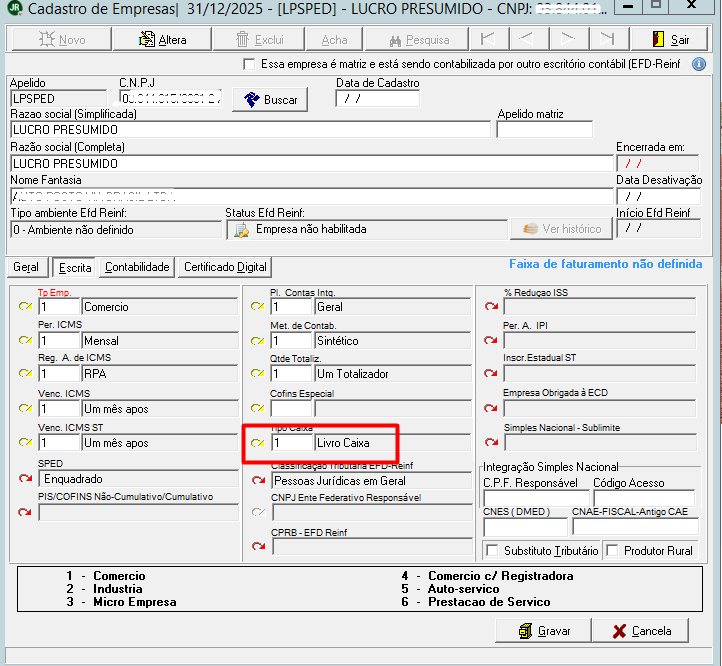Click the Apelido input field

pyautogui.click(x=58, y=99)
